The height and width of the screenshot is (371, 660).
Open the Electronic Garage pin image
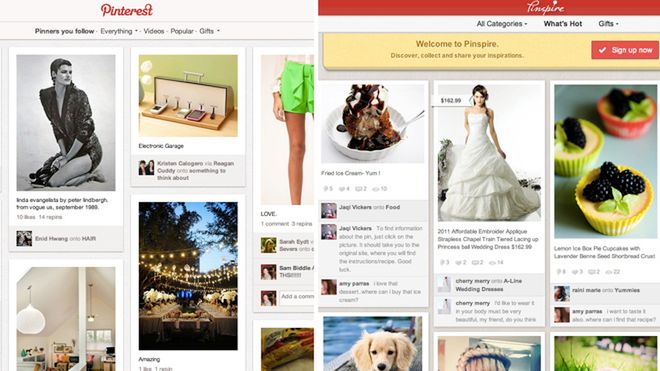coord(188,96)
